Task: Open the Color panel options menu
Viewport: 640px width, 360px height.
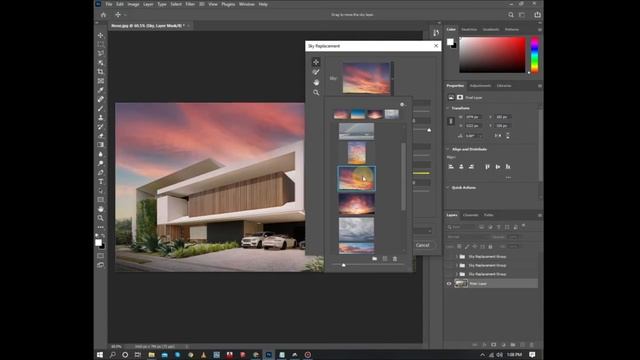Action: tap(540, 29)
